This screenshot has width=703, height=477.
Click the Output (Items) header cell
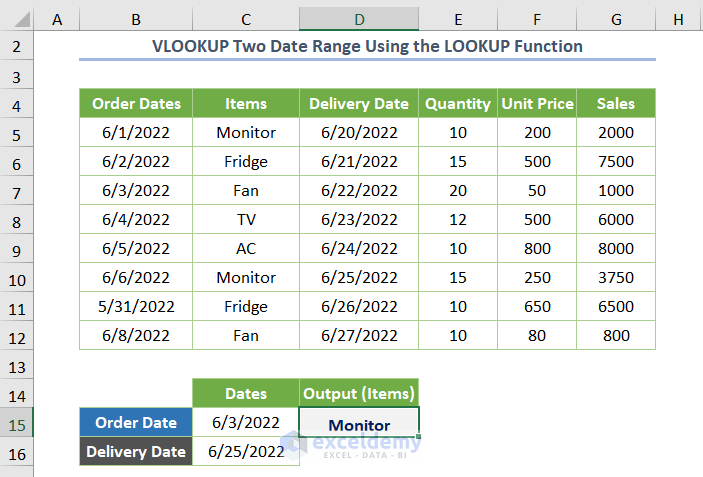tap(359, 394)
